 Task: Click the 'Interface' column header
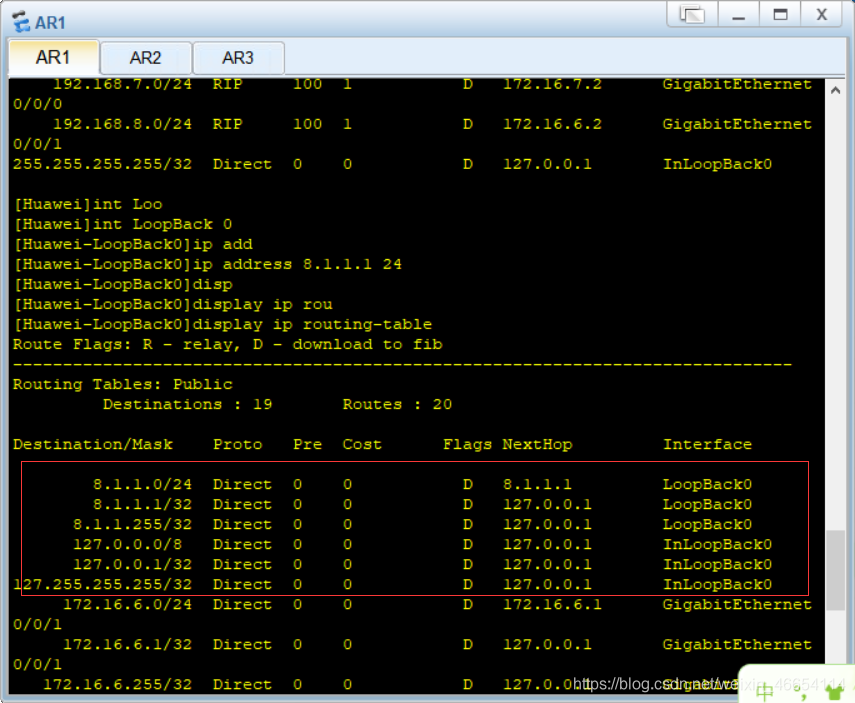[x=707, y=444]
